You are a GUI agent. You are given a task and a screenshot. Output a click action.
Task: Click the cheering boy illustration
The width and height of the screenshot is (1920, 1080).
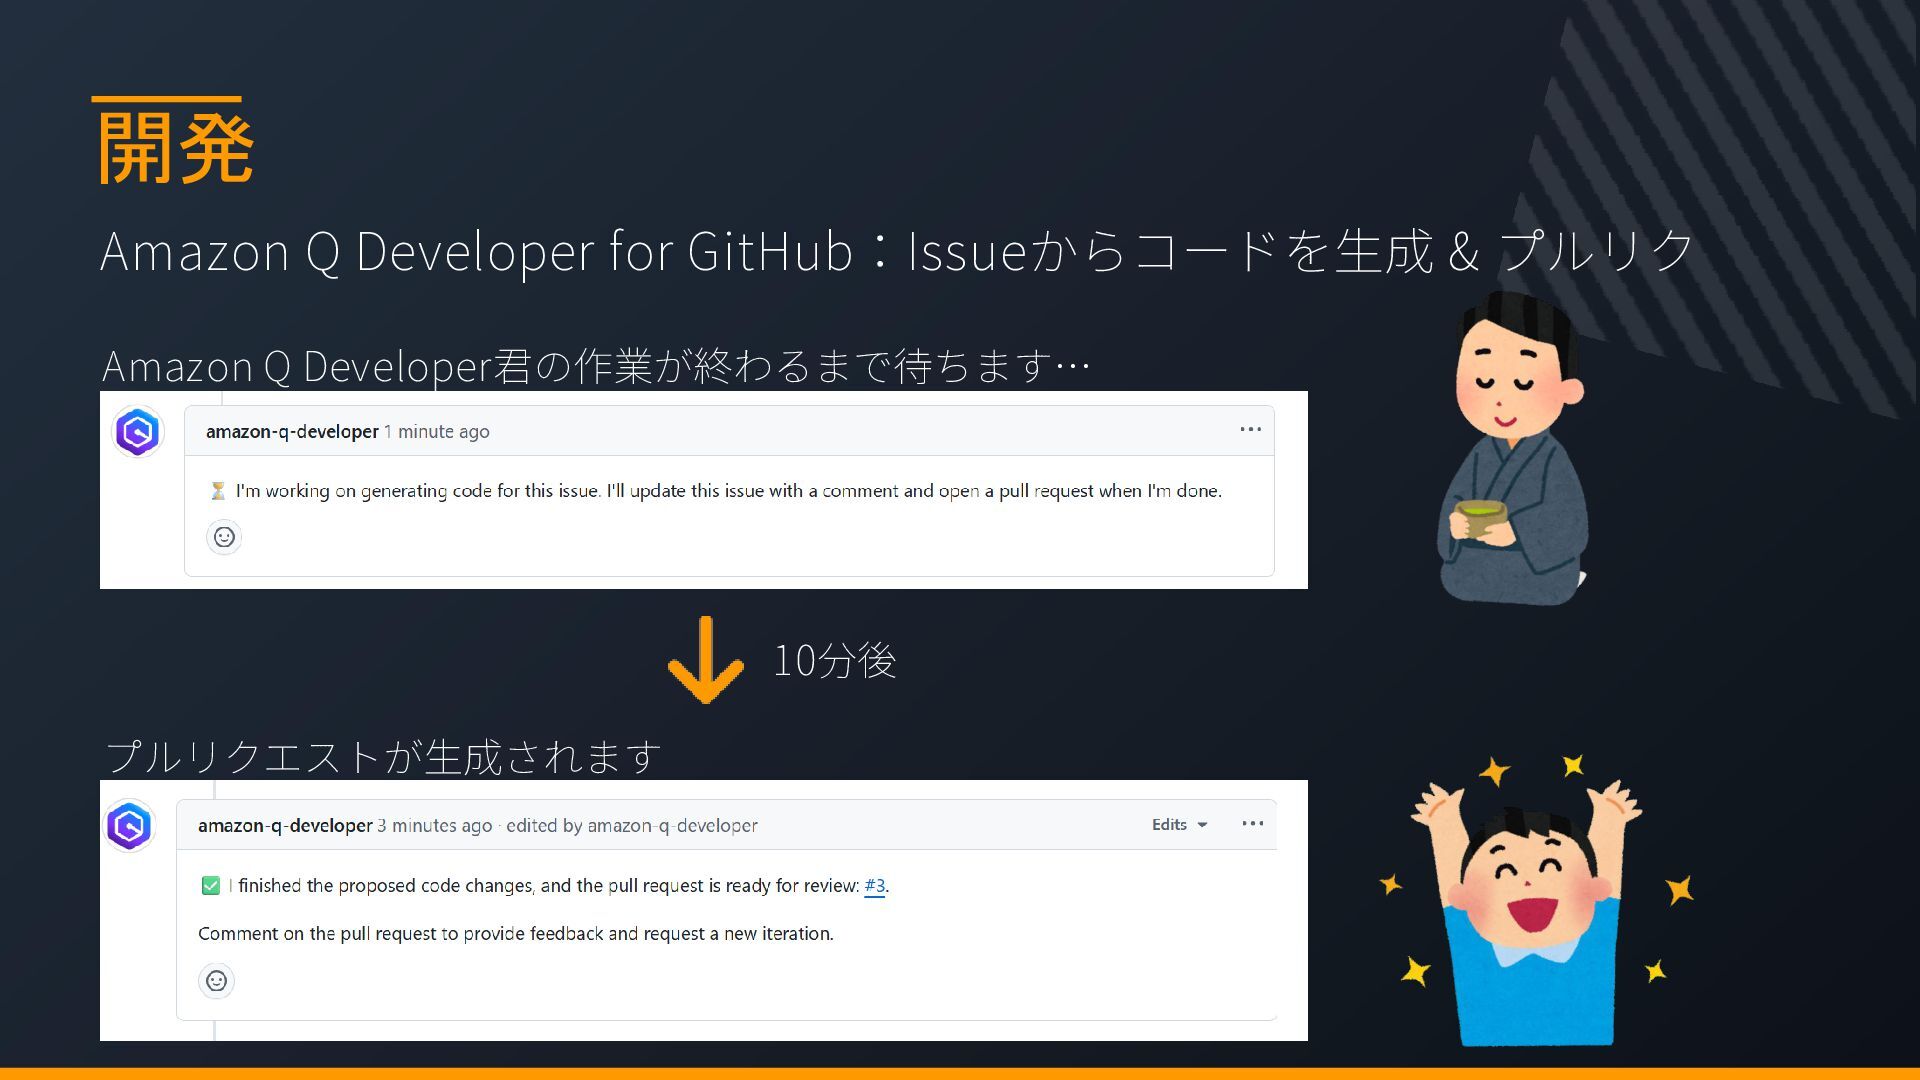1535,900
